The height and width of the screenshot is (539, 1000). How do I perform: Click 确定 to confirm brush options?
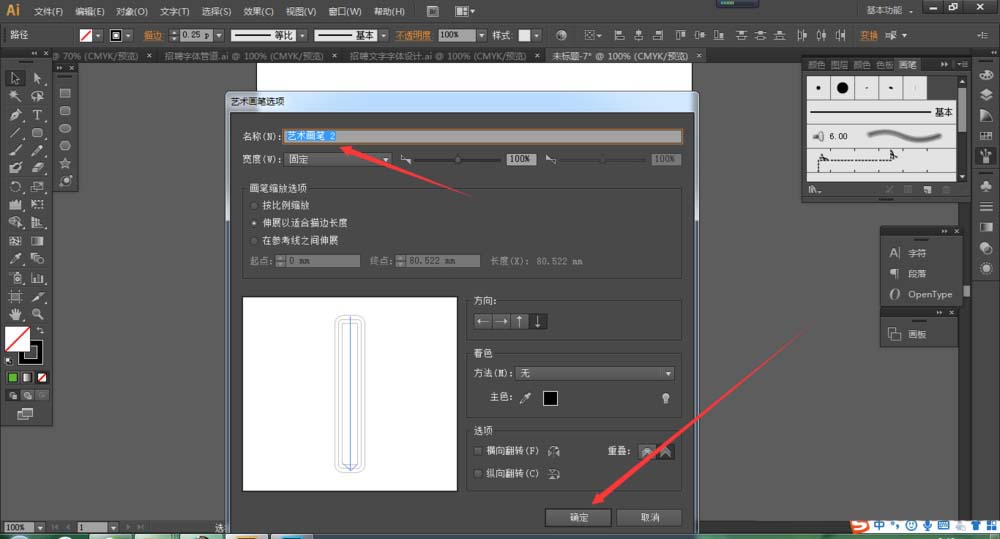pos(578,517)
